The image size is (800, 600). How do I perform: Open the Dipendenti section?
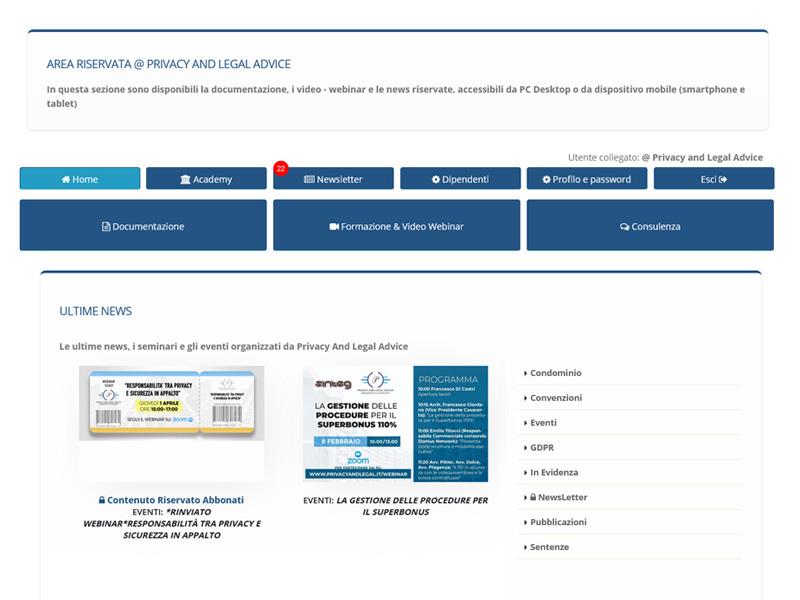point(460,179)
